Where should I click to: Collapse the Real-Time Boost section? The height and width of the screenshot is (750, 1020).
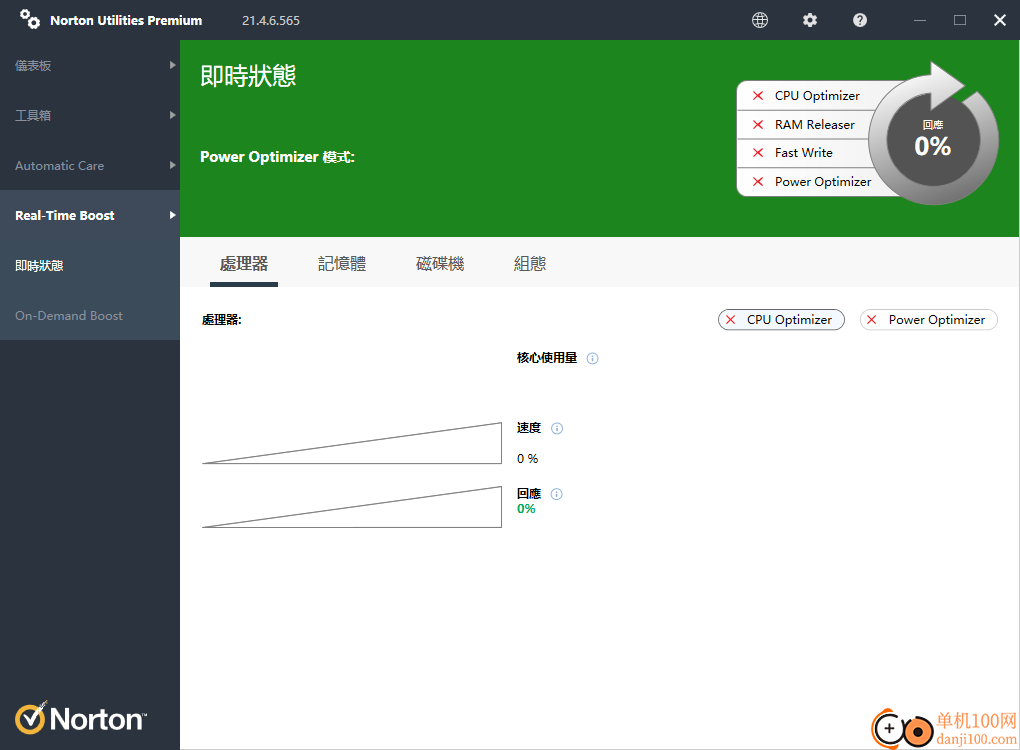(90, 215)
